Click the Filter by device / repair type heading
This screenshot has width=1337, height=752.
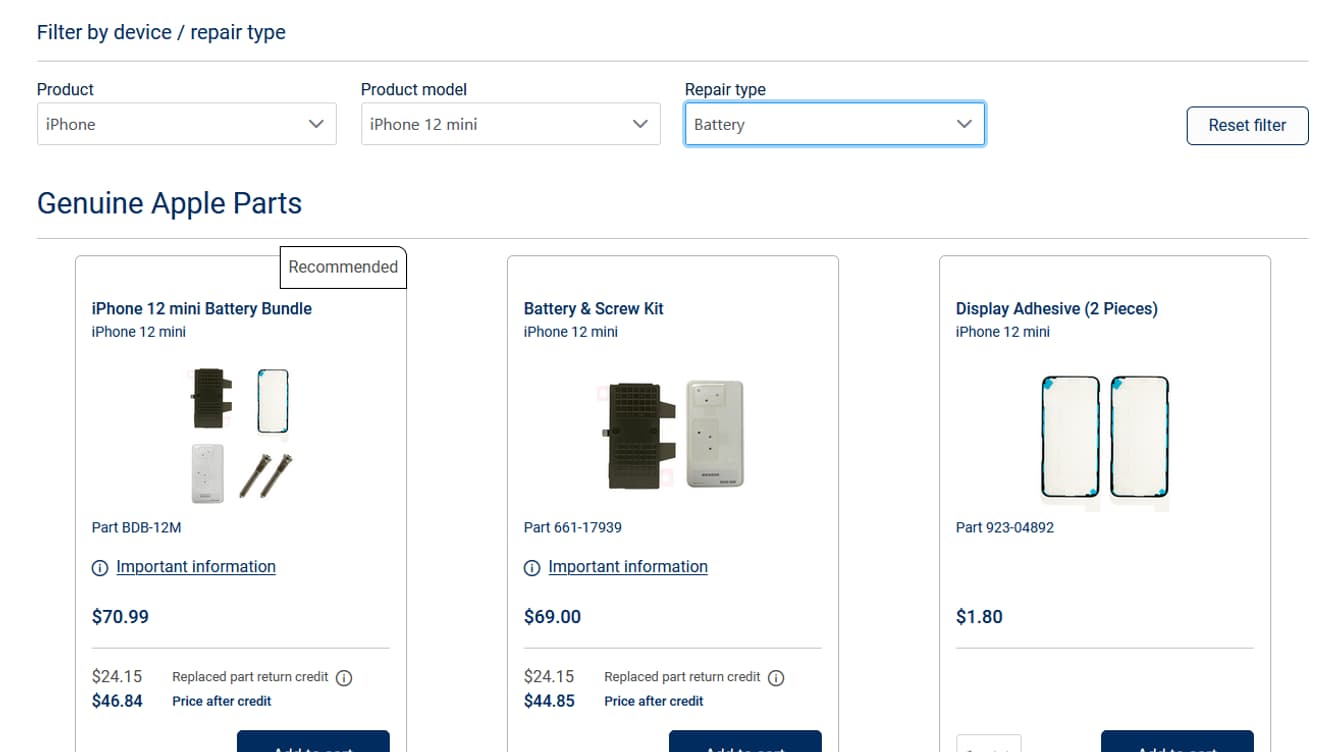pyautogui.click(x=161, y=32)
